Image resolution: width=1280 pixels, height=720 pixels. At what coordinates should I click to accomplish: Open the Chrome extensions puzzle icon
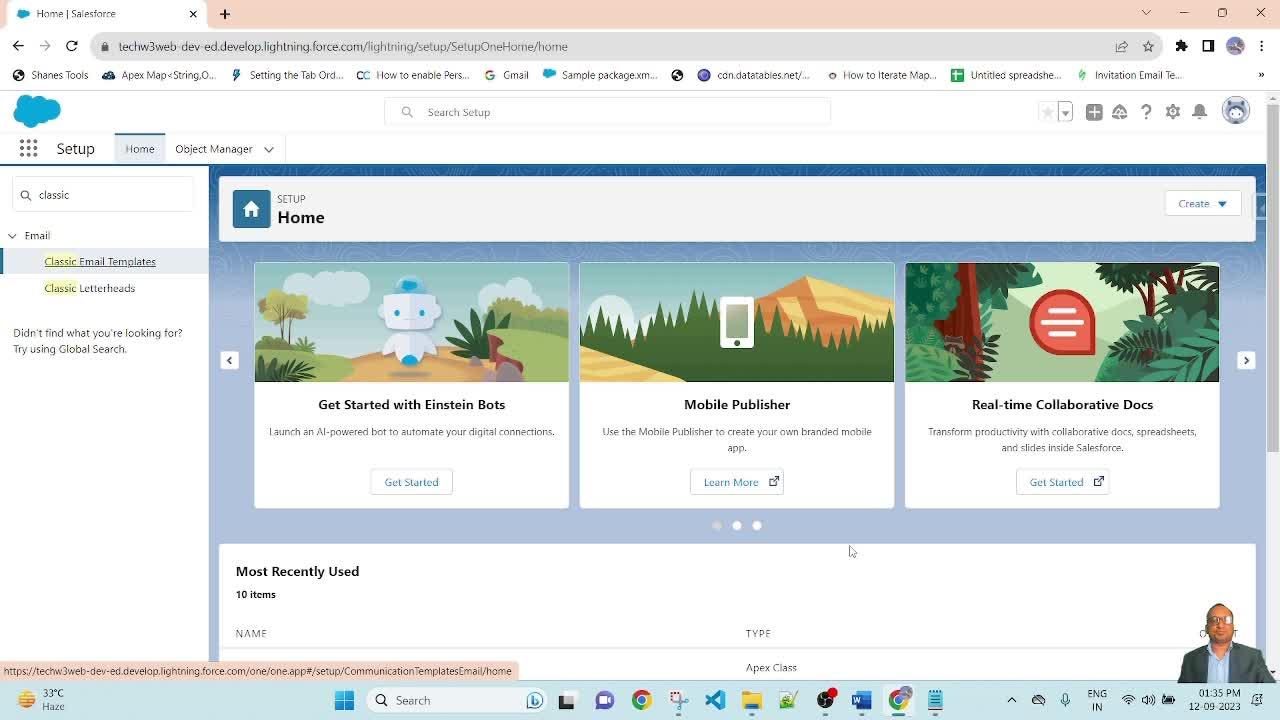point(1182,46)
